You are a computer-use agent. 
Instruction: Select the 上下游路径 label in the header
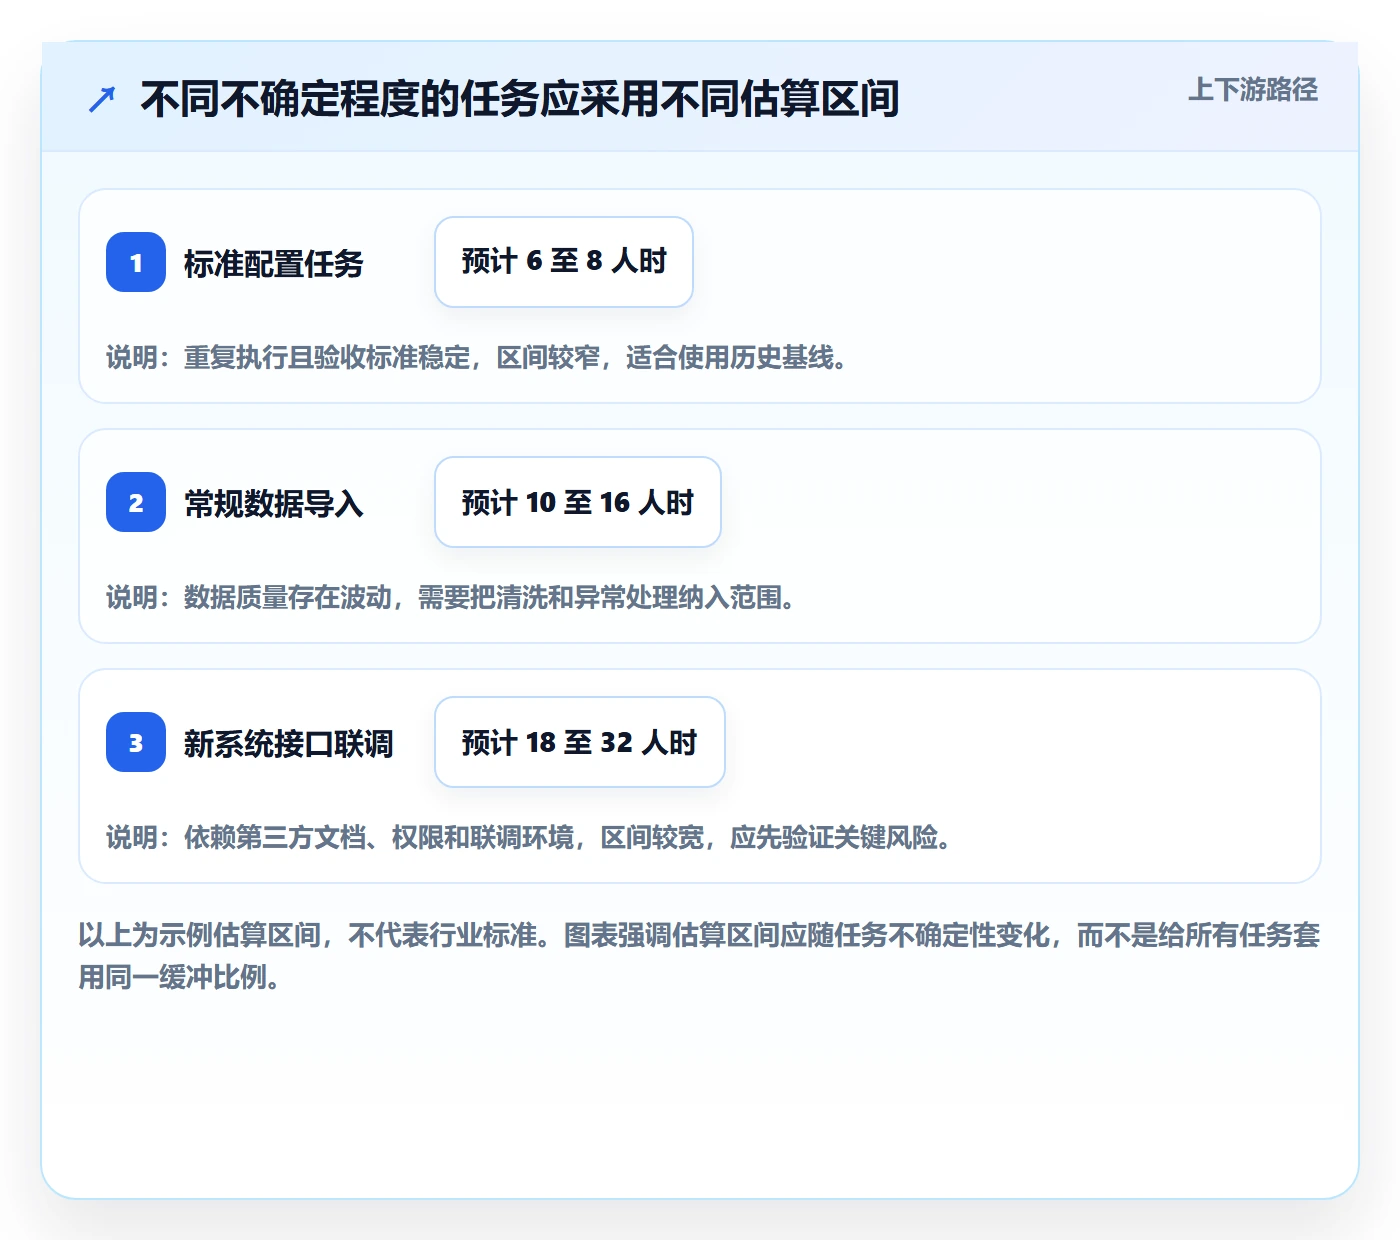click(x=1253, y=90)
